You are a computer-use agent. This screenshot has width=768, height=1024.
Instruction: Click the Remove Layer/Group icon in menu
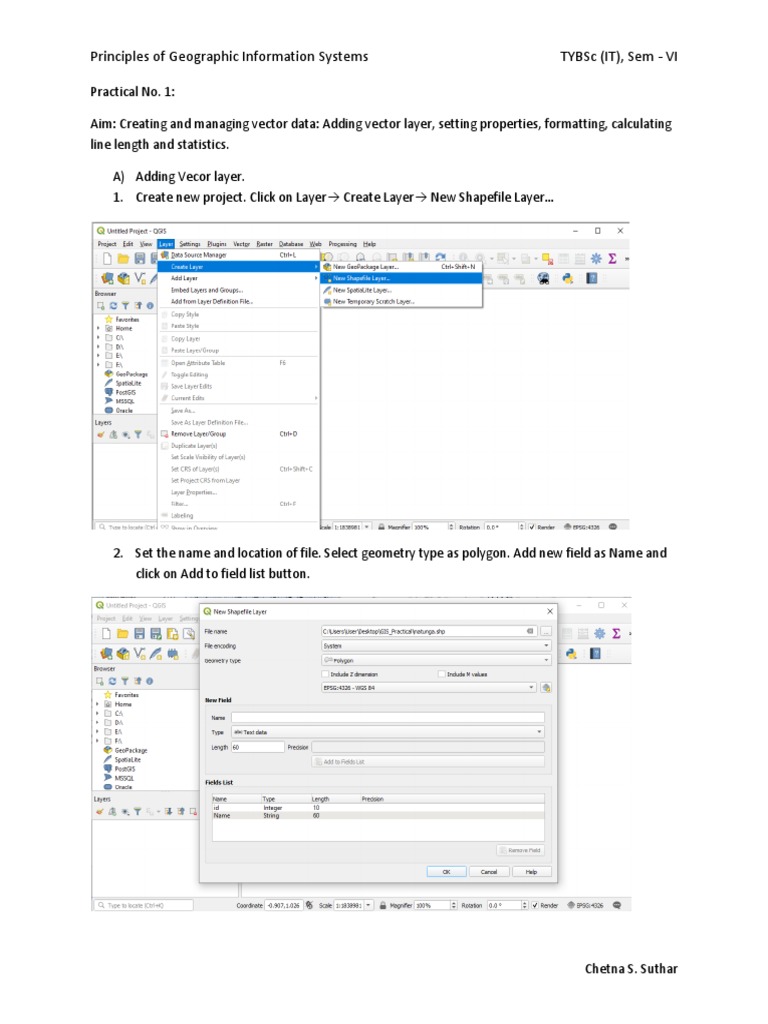tap(164, 434)
